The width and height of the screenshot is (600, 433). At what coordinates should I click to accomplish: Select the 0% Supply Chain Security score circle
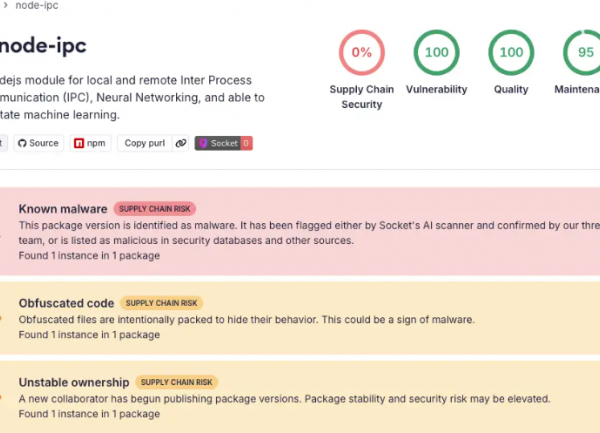click(362, 52)
